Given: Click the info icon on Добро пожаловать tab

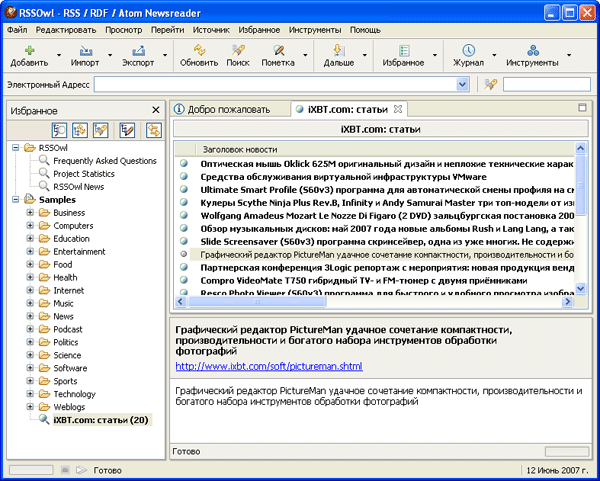Looking at the screenshot, I should [179, 109].
